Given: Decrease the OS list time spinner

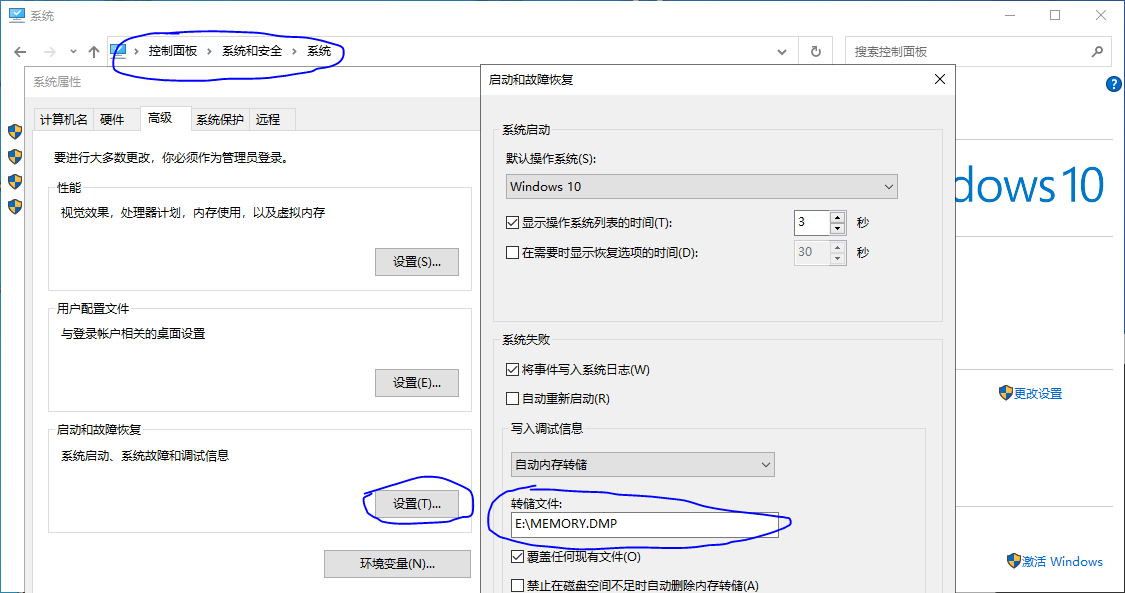Looking at the screenshot, I should coord(837,229).
